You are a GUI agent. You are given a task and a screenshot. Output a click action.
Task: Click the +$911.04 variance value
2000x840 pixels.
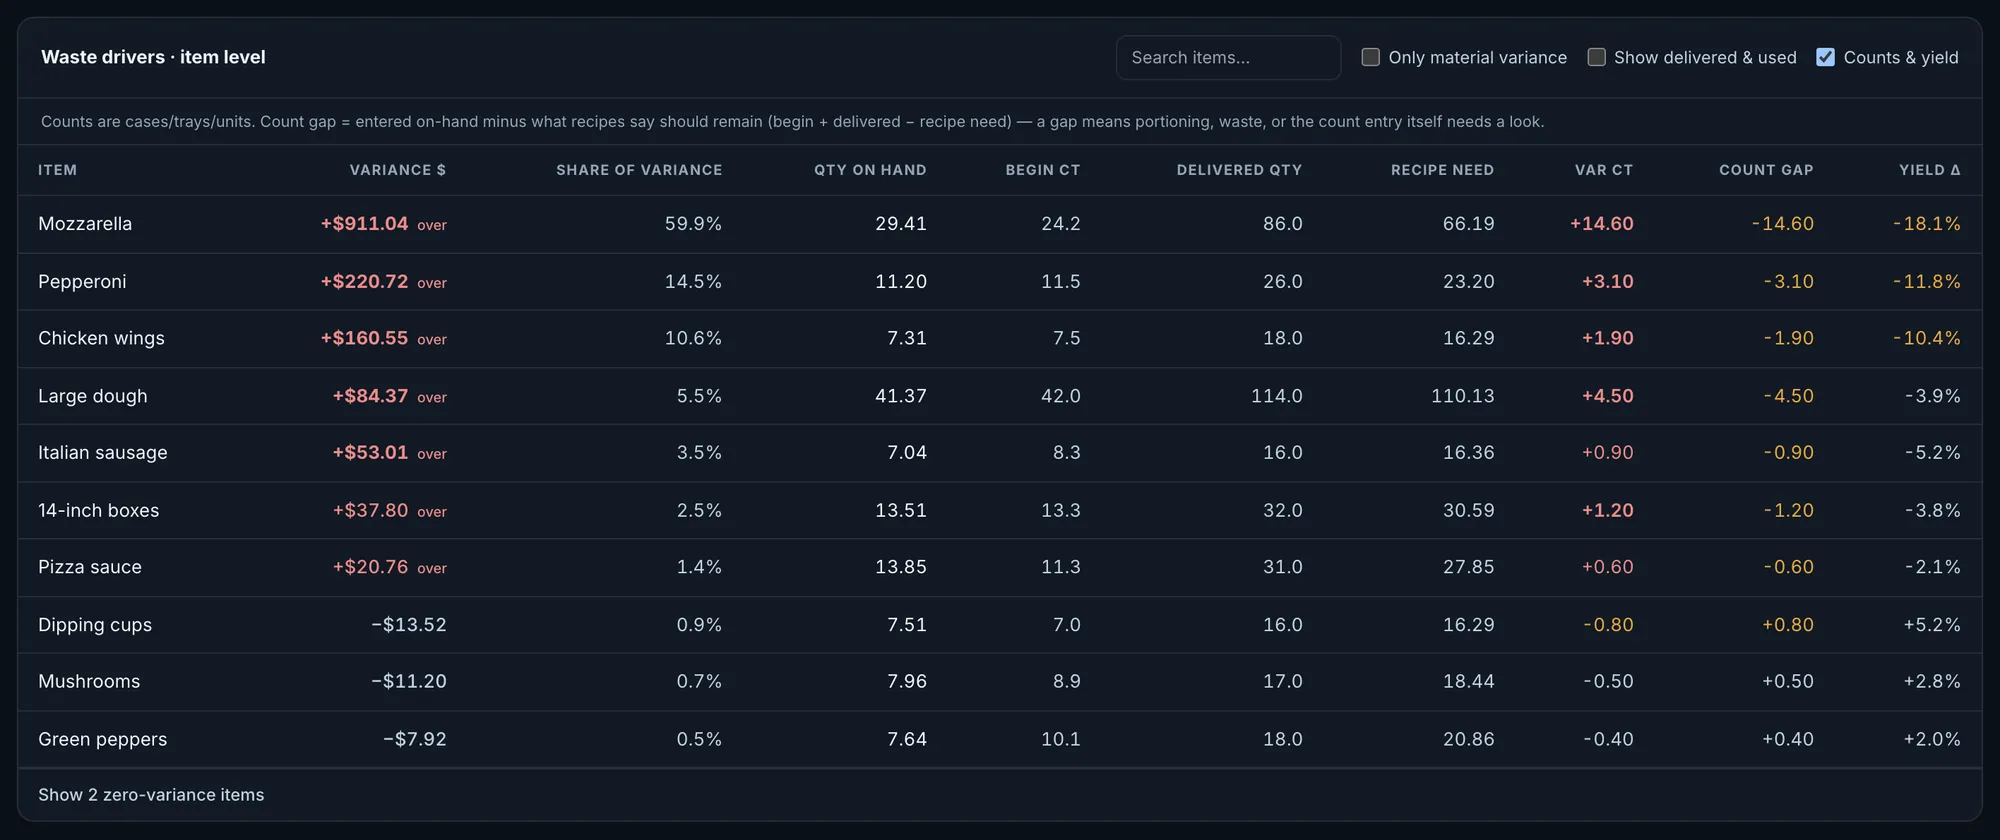(x=364, y=224)
